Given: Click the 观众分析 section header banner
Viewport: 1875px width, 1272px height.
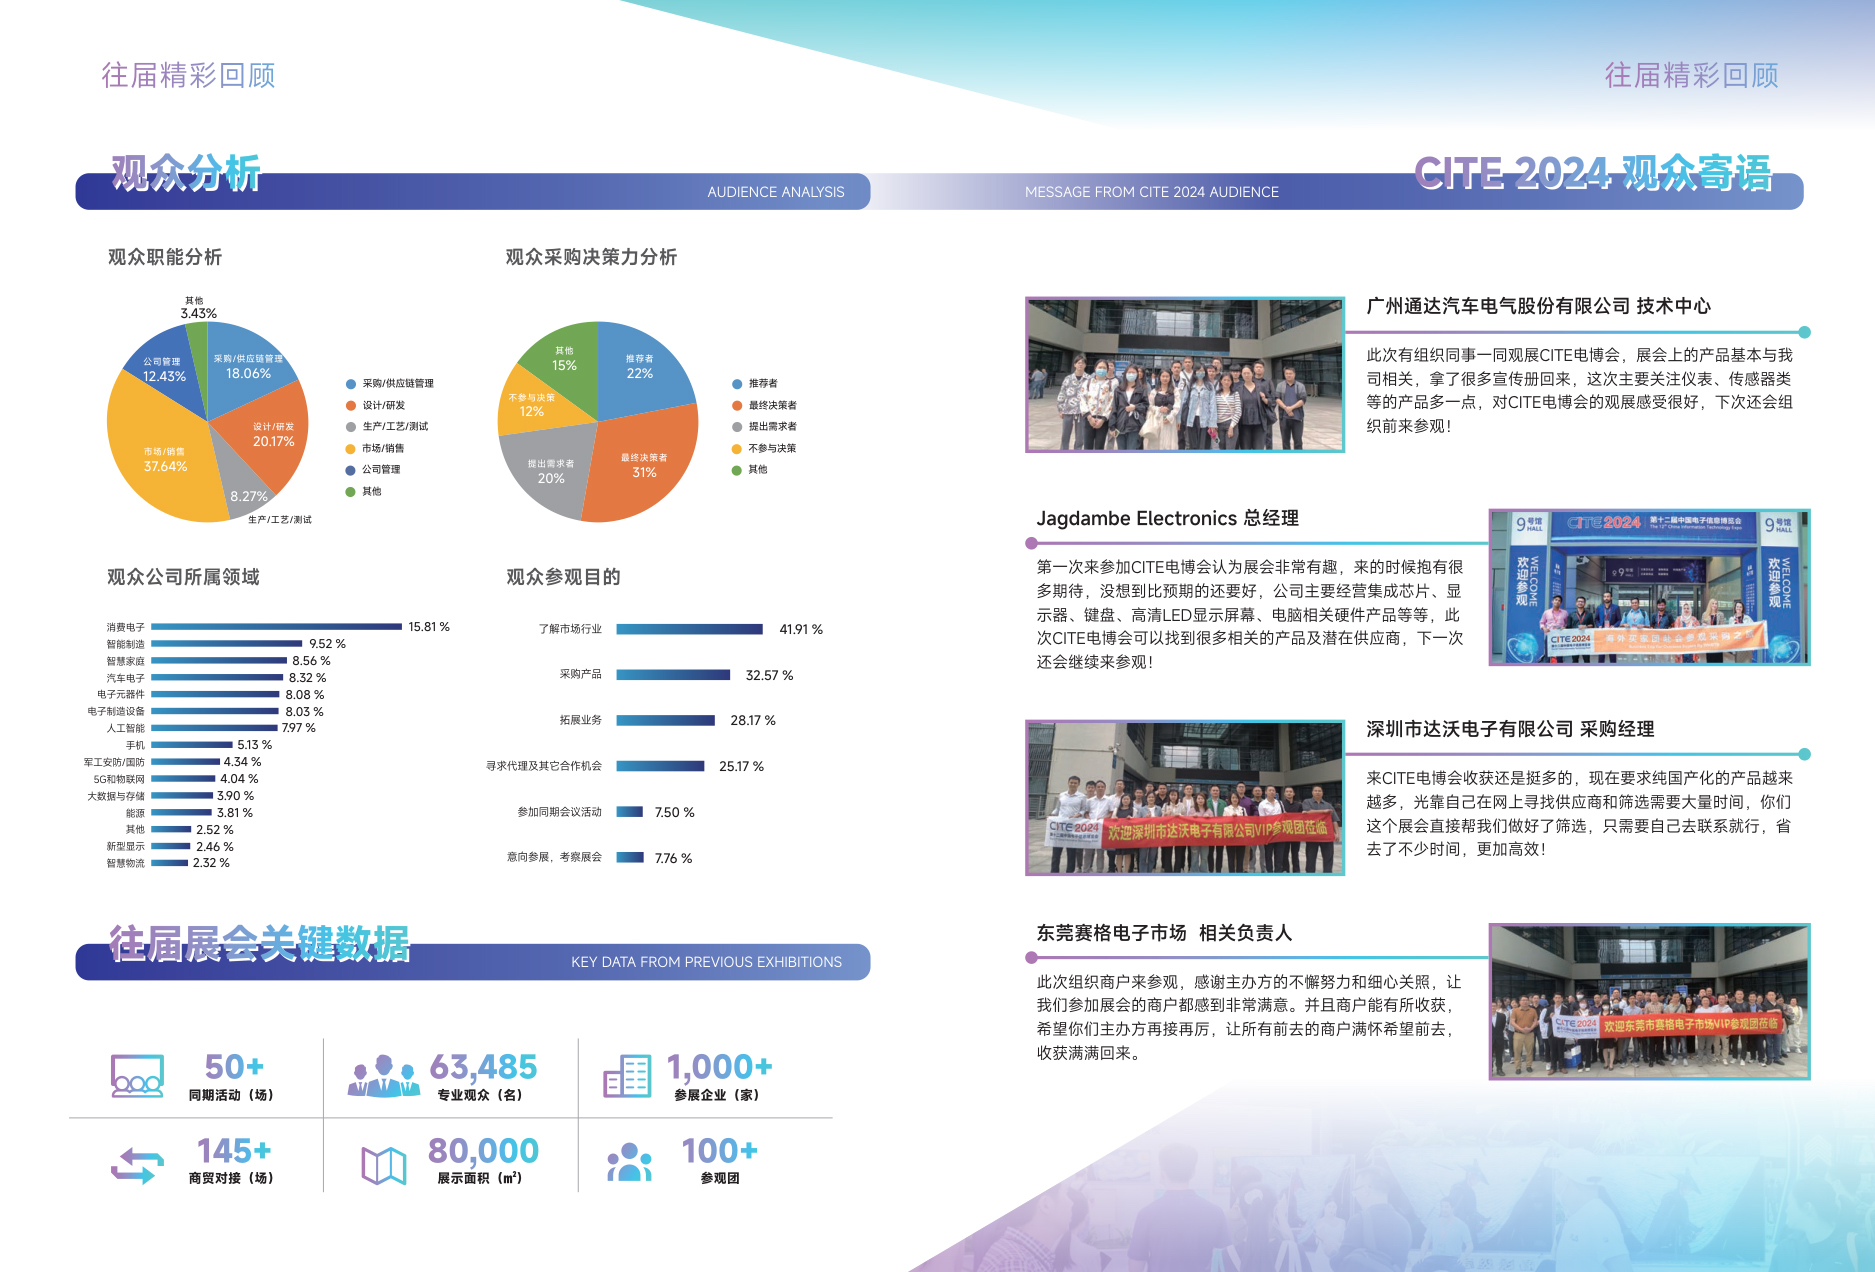Looking at the screenshot, I should coord(472,191).
